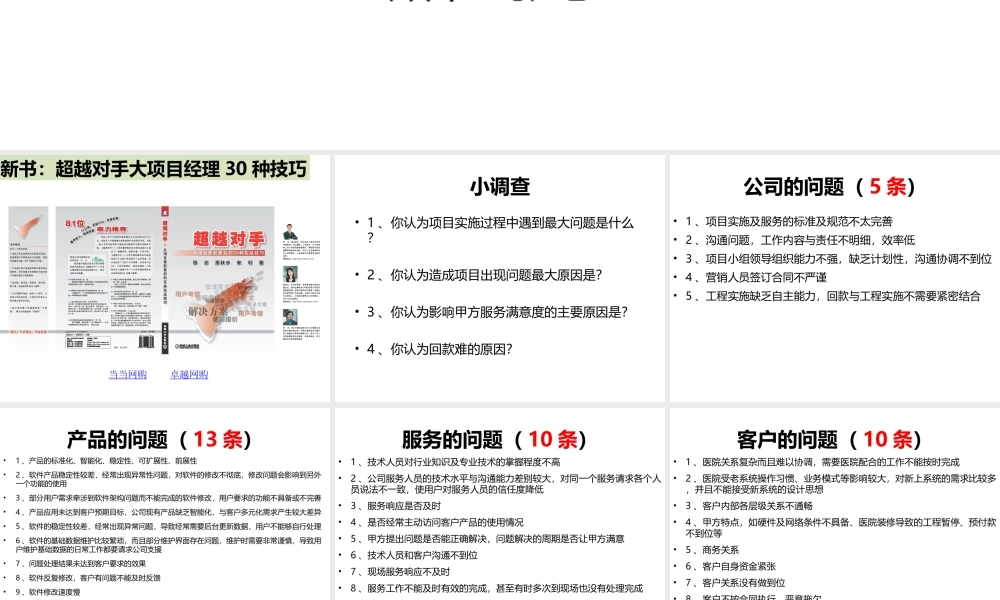Click the 公司的问题（5条）heading
The height and width of the screenshot is (600, 1000).
click(x=832, y=186)
